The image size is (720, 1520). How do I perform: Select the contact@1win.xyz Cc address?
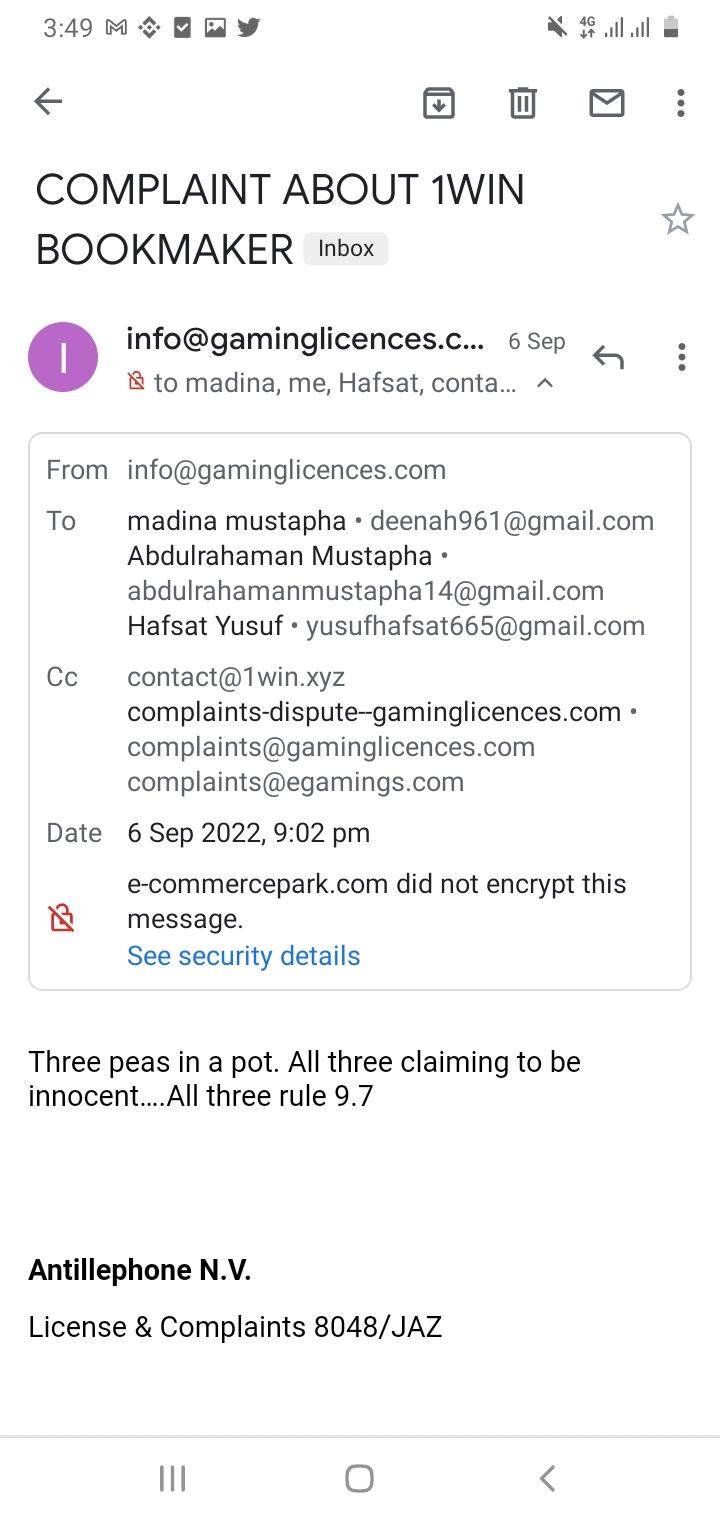(x=236, y=677)
